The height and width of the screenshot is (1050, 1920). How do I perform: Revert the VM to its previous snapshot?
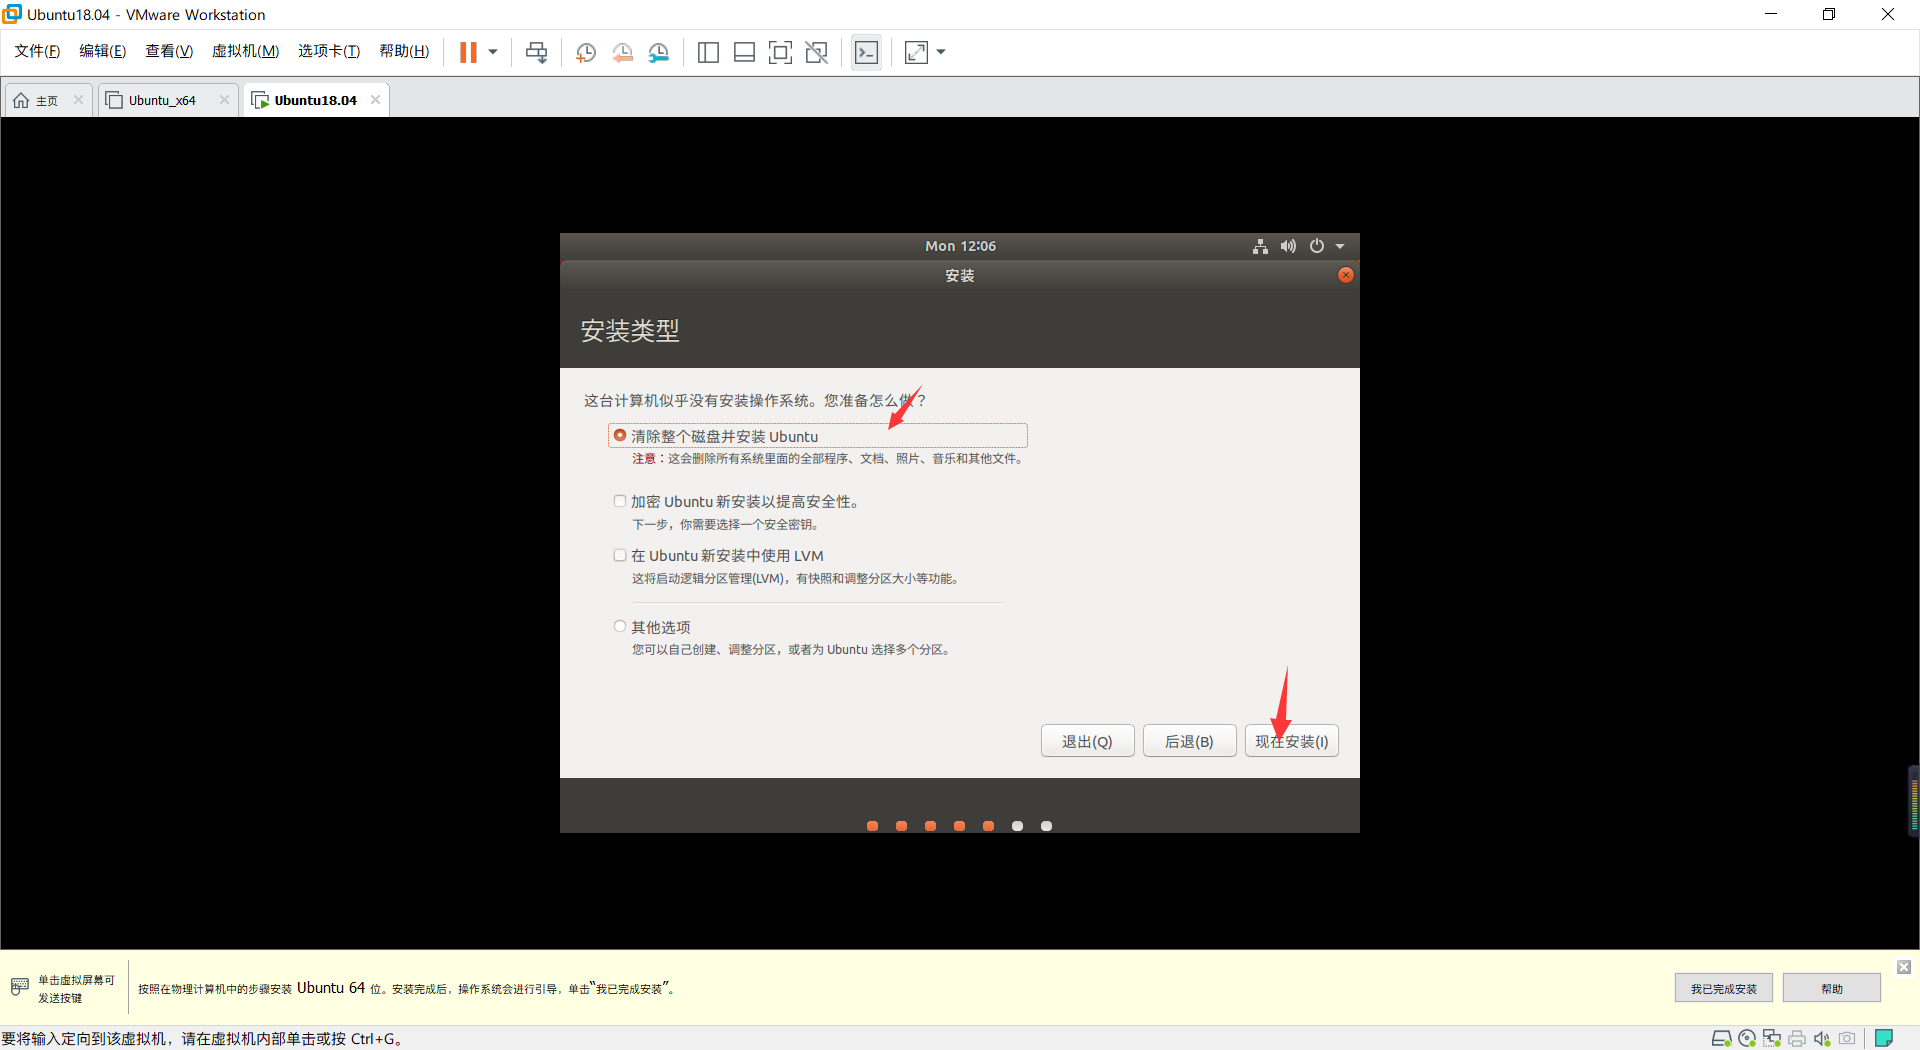click(x=622, y=52)
